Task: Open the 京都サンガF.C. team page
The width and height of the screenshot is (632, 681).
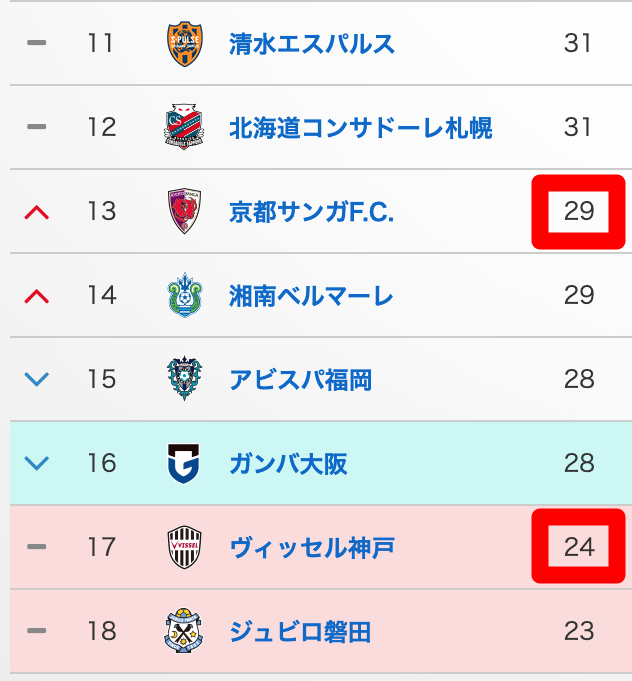Action: coord(311,212)
